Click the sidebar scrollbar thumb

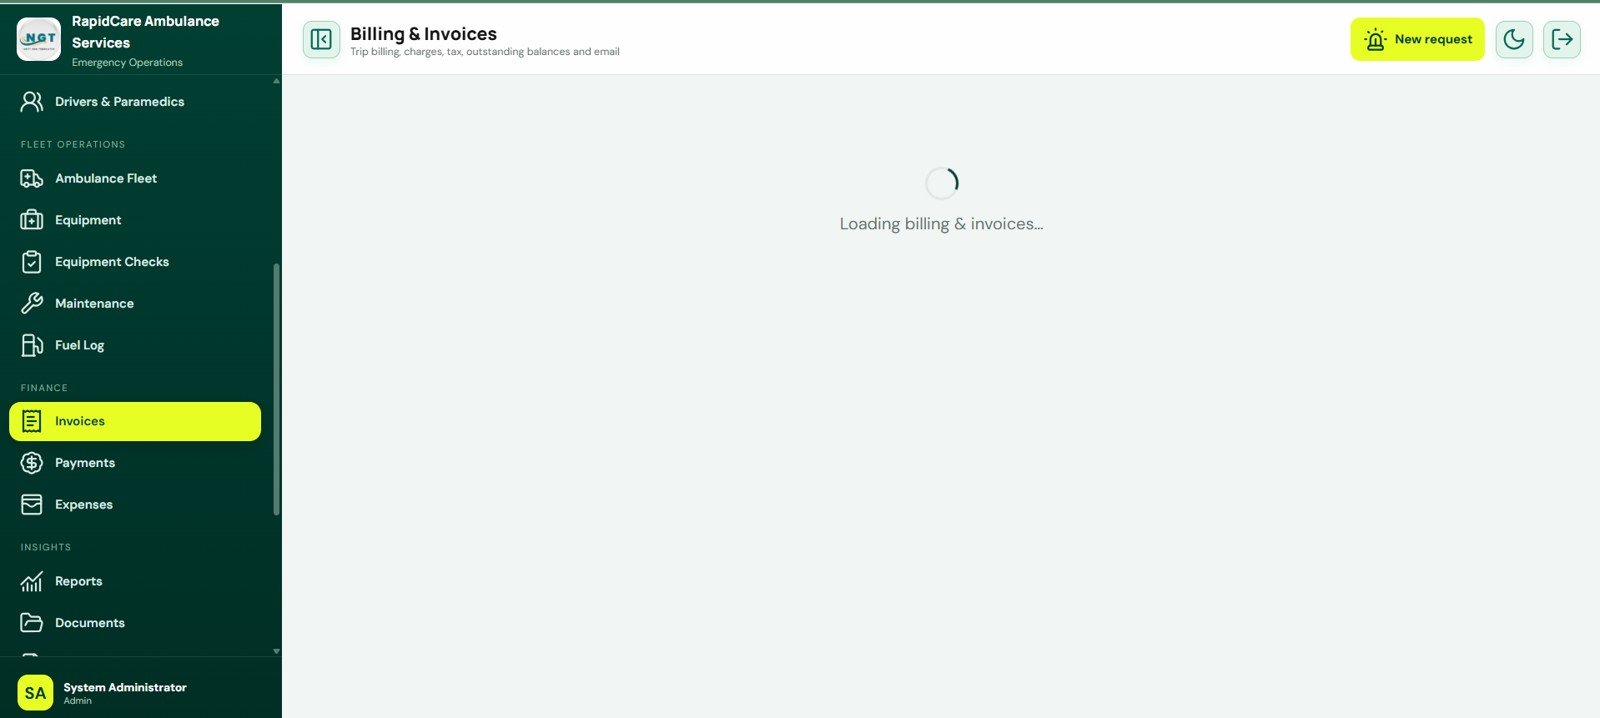pos(276,390)
